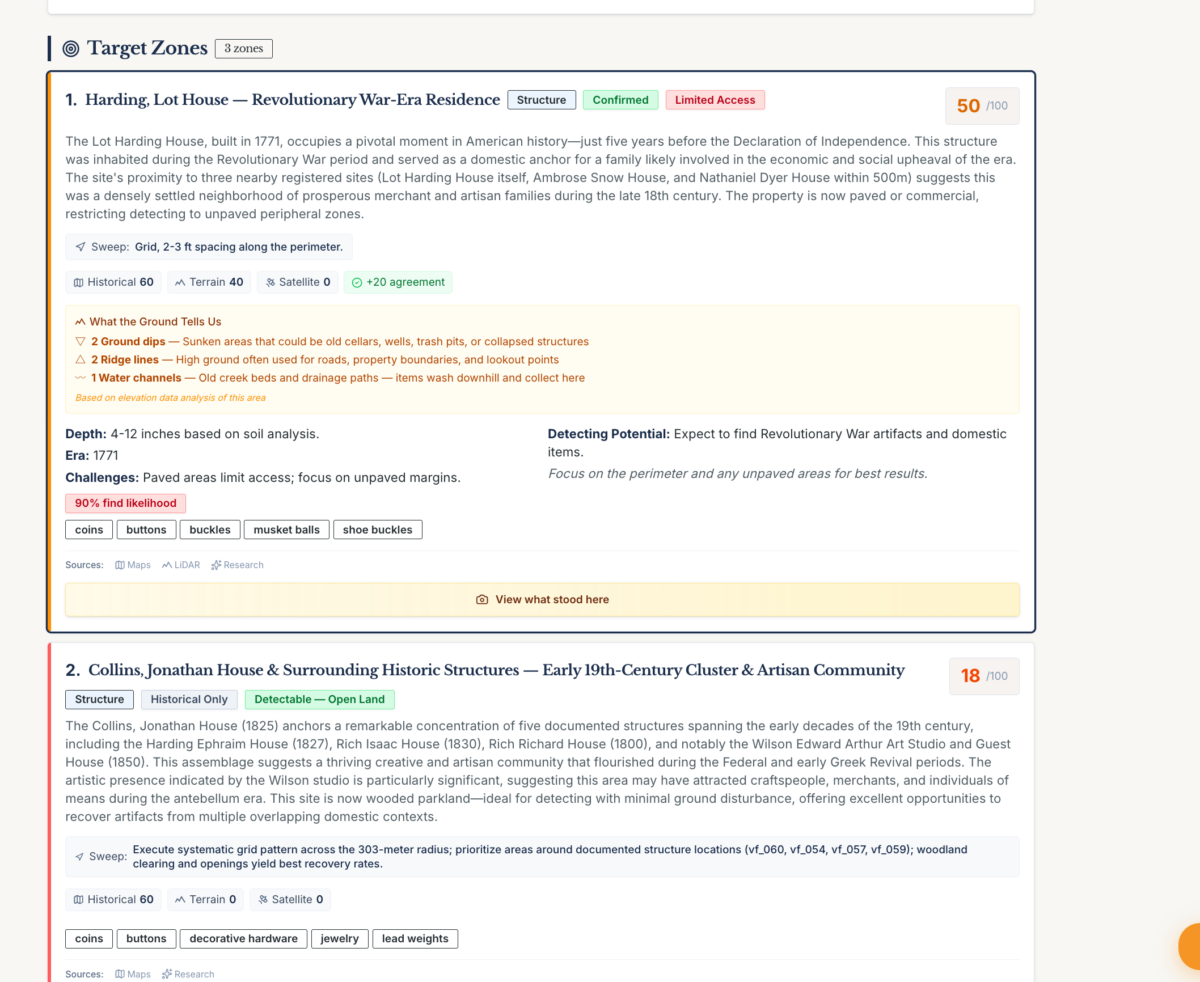Click the Focus on the perimeter italic note
1200x982 pixels.
click(737, 473)
